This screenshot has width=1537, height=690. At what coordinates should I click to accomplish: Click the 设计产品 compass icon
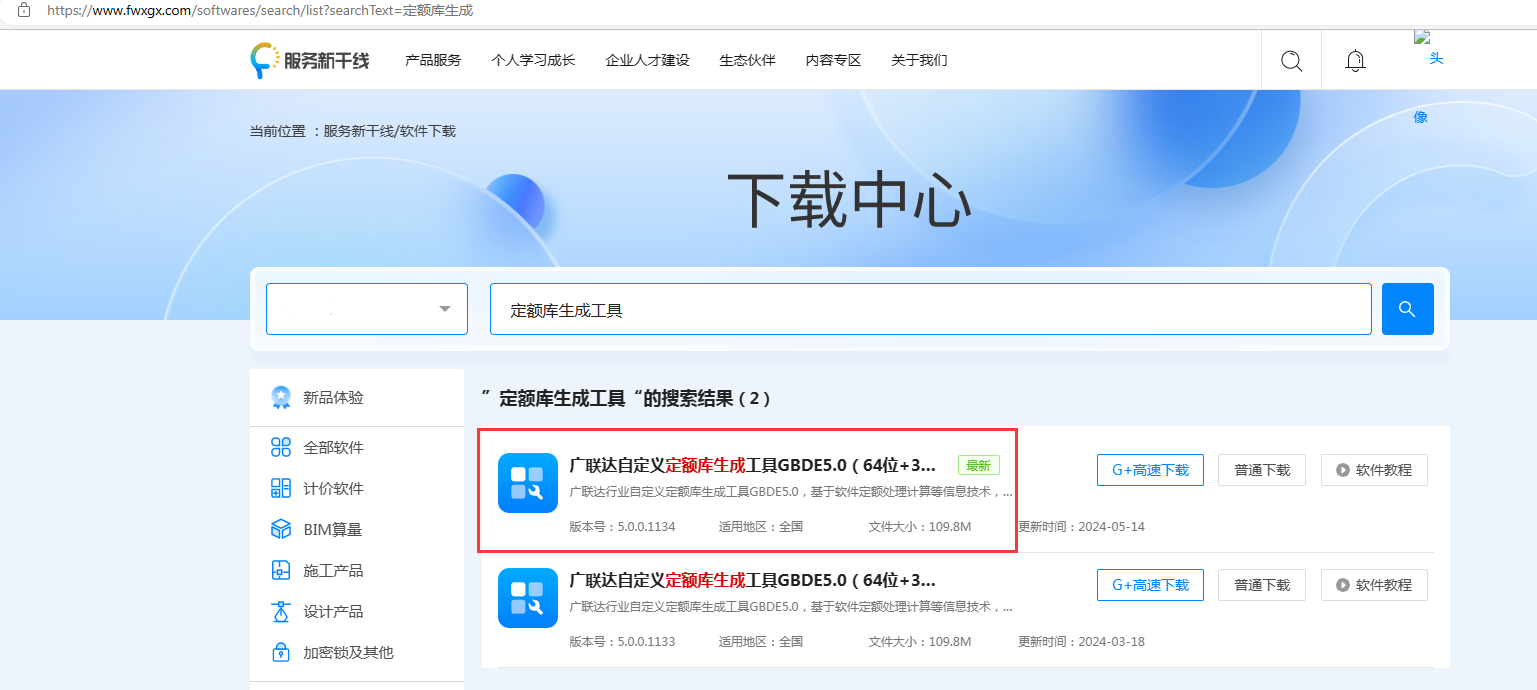pos(281,611)
